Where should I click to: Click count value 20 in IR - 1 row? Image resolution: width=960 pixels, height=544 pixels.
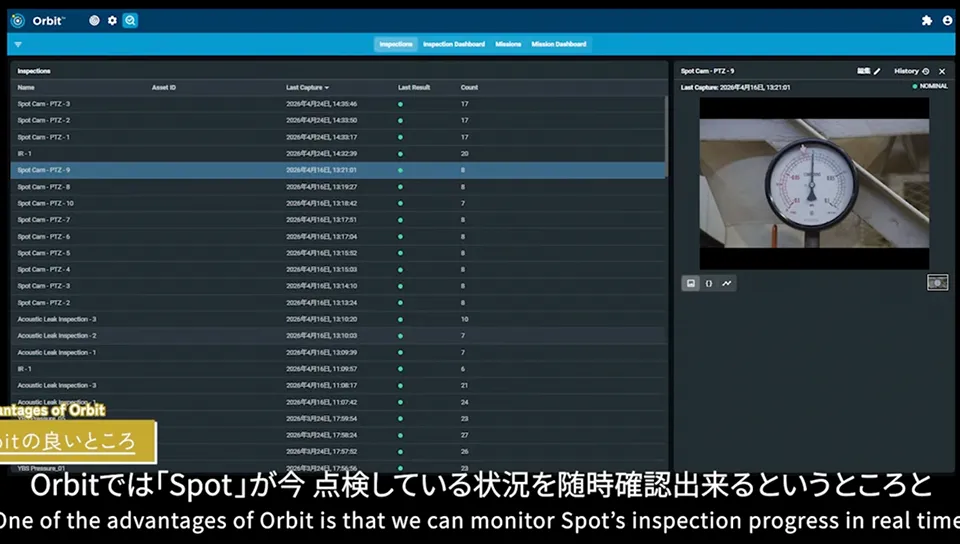(x=464, y=154)
